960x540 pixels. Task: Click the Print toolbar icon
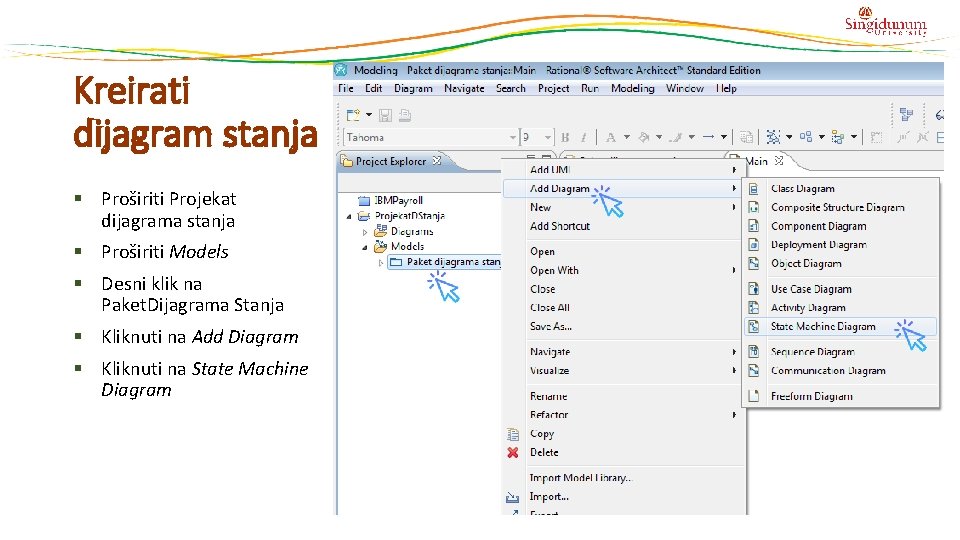pos(405,114)
